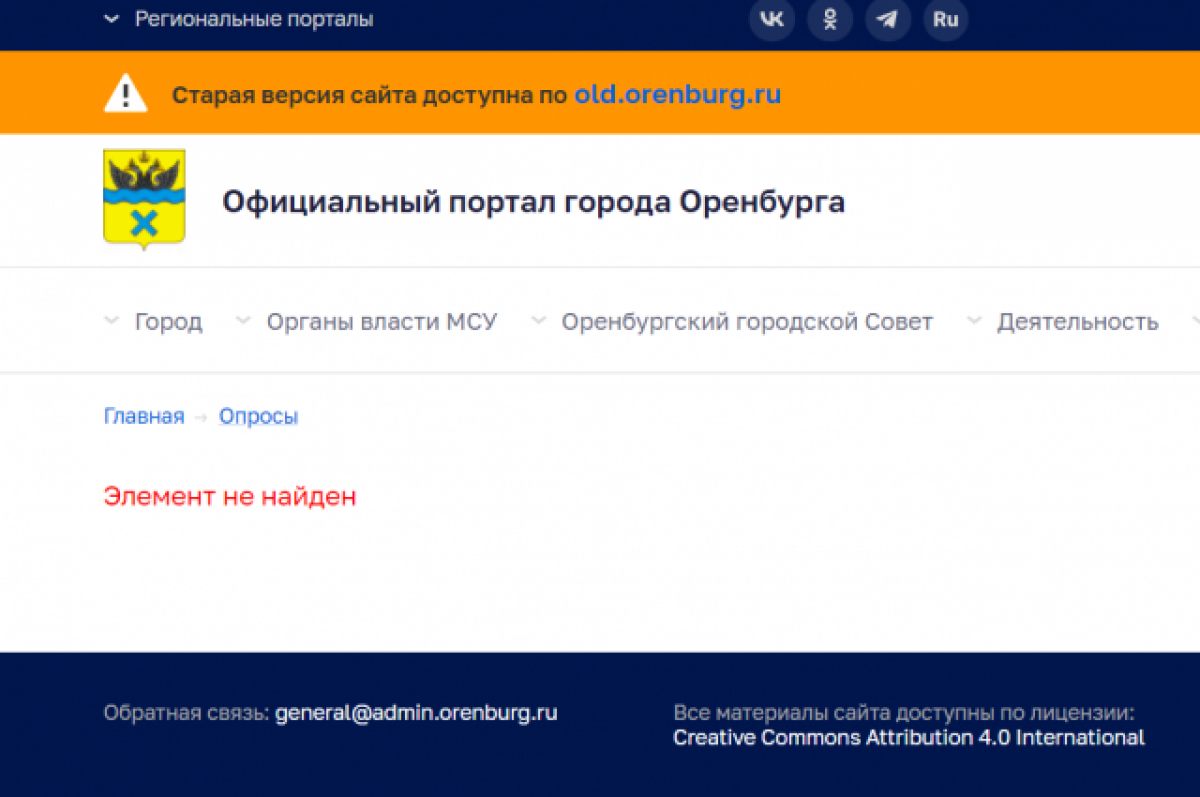
Task: Click the Orenburg city coat of arms logo
Action: coord(143,197)
